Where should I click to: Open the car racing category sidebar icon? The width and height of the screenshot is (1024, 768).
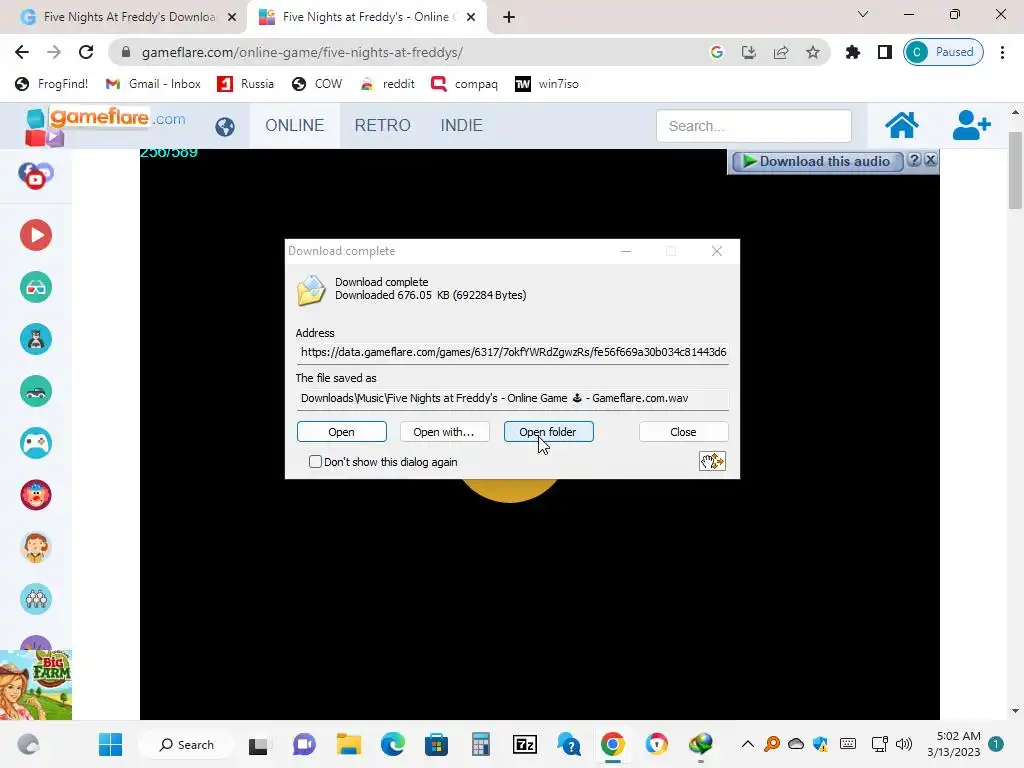tap(36, 391)
